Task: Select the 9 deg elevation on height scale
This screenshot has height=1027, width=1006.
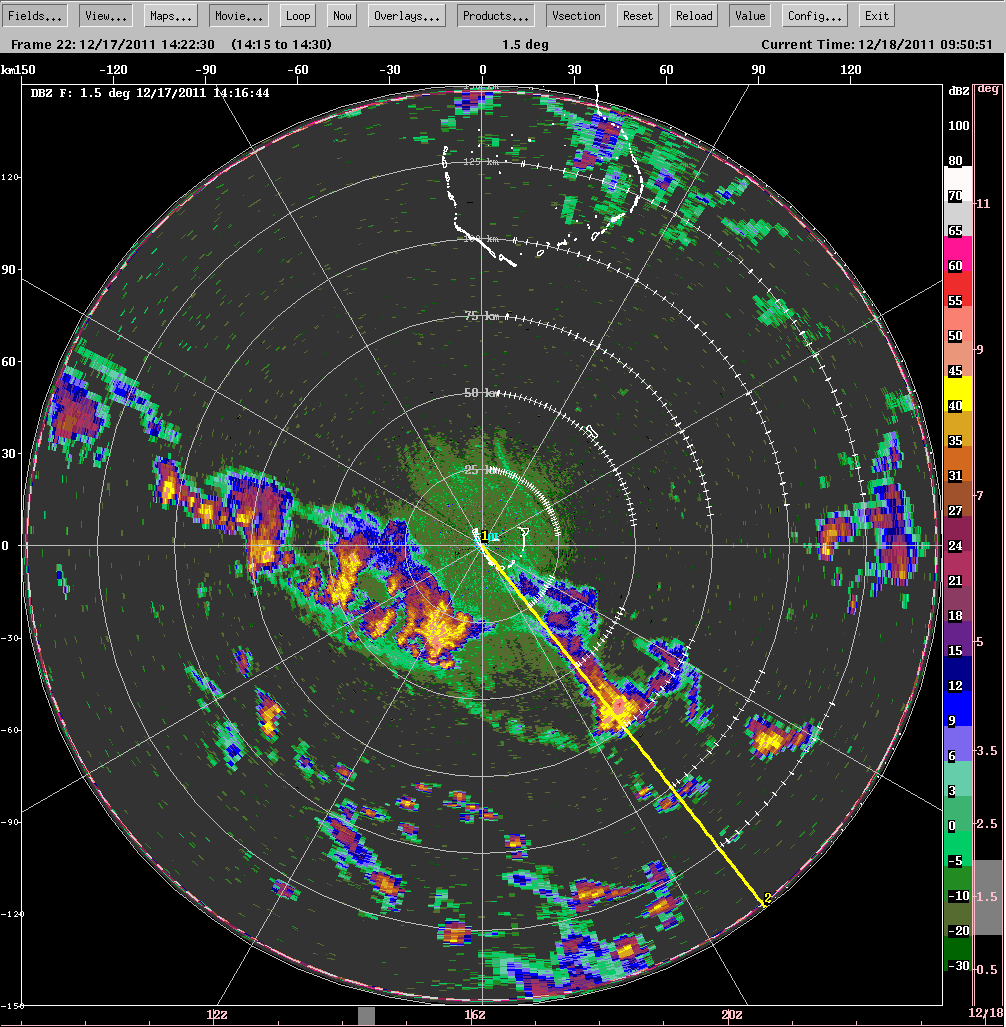Action: 980,350
